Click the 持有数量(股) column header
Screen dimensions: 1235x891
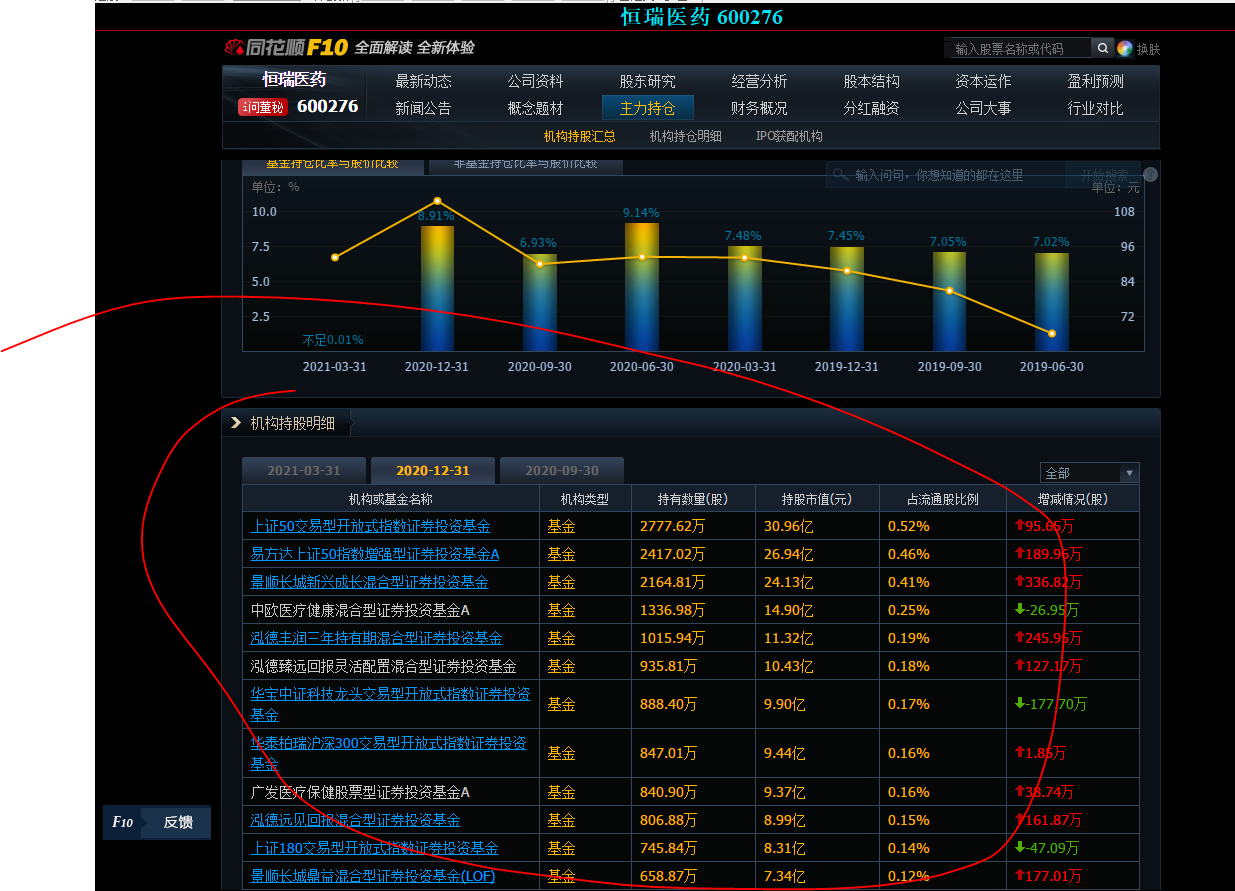coord(692,499)
